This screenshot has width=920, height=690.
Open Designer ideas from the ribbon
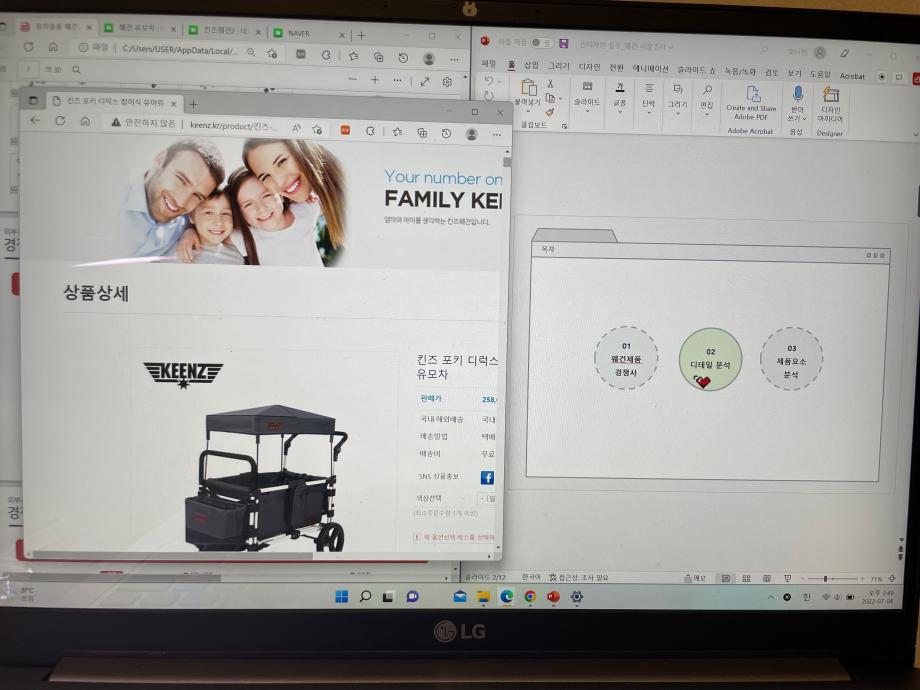830,95
